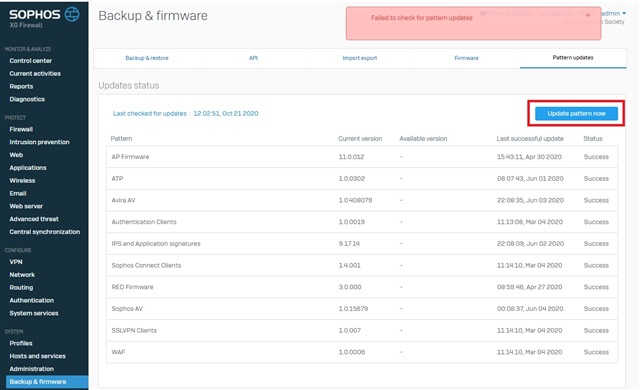Screen dimensions: 640x390
Task: Switch to the Backup & restore tab
Action: click(147, 58)
